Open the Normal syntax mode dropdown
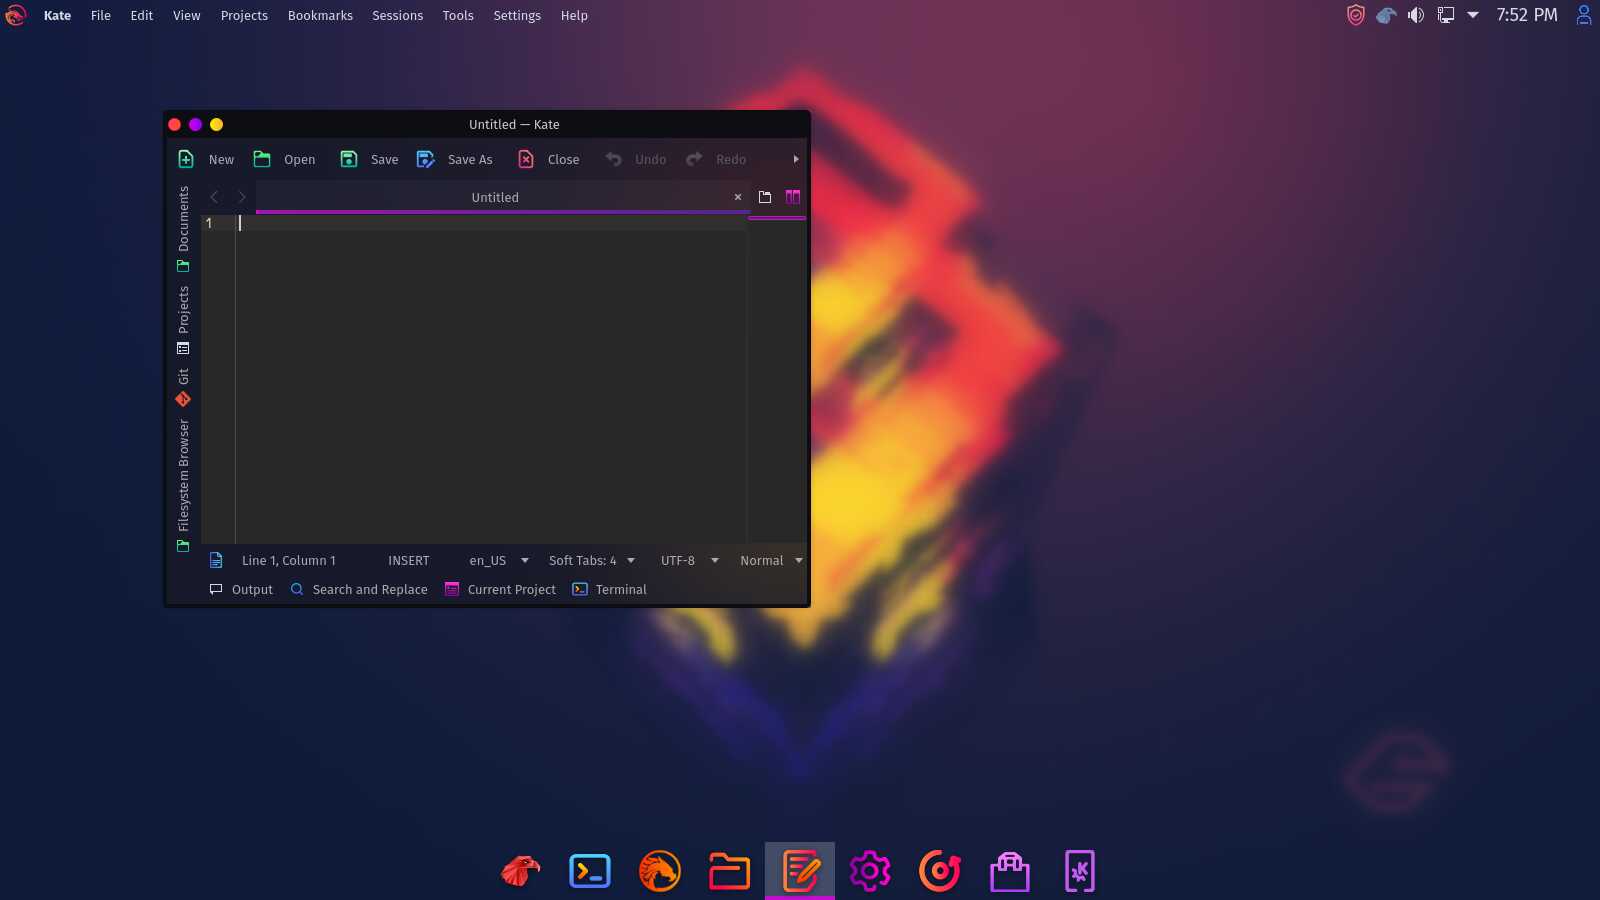The image size is (1600, 900). click(771, 560)
